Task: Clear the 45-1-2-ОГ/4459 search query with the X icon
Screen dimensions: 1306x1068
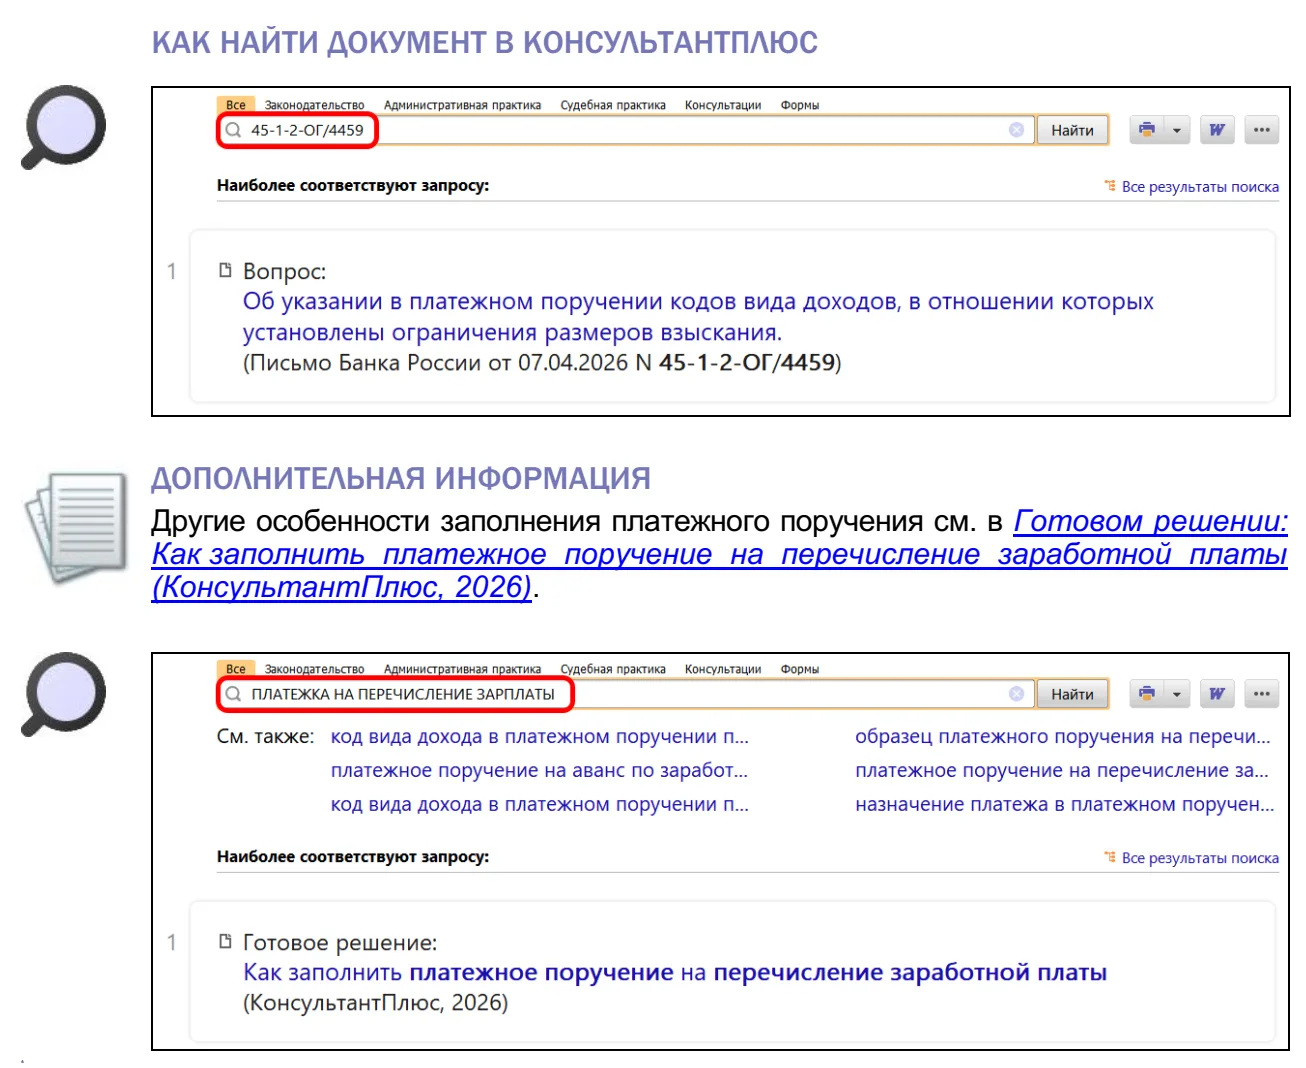Action: (1016, 130)
